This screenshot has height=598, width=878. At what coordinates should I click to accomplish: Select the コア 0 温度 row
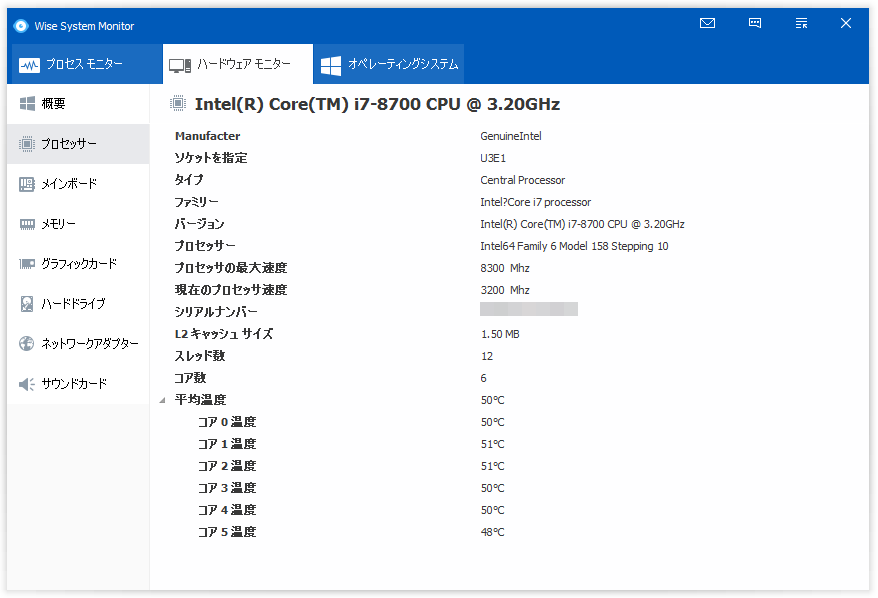click(227, 422)
